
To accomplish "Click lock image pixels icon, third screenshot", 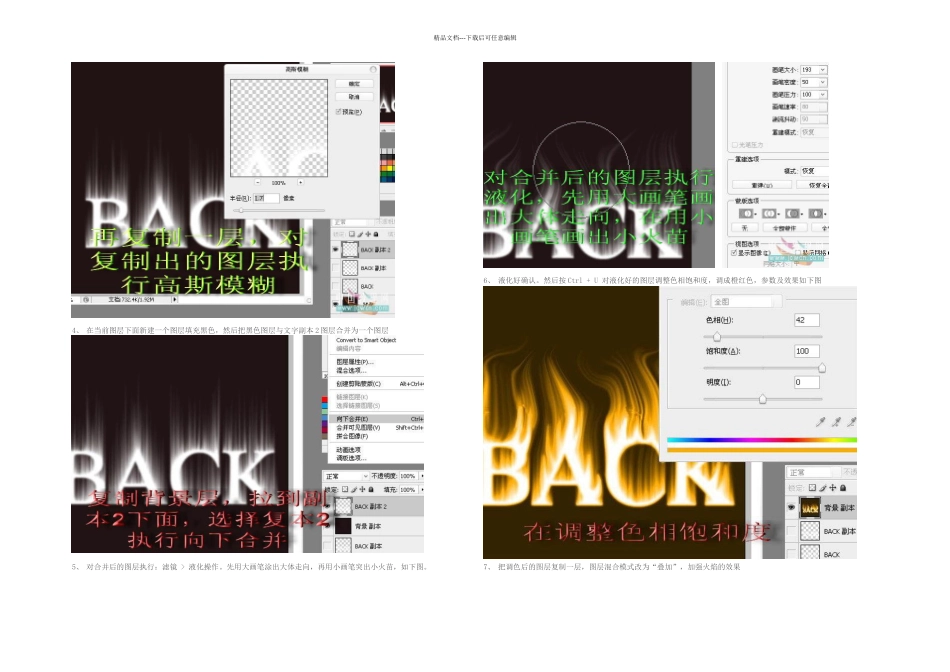I will click(x=354, y=490).
